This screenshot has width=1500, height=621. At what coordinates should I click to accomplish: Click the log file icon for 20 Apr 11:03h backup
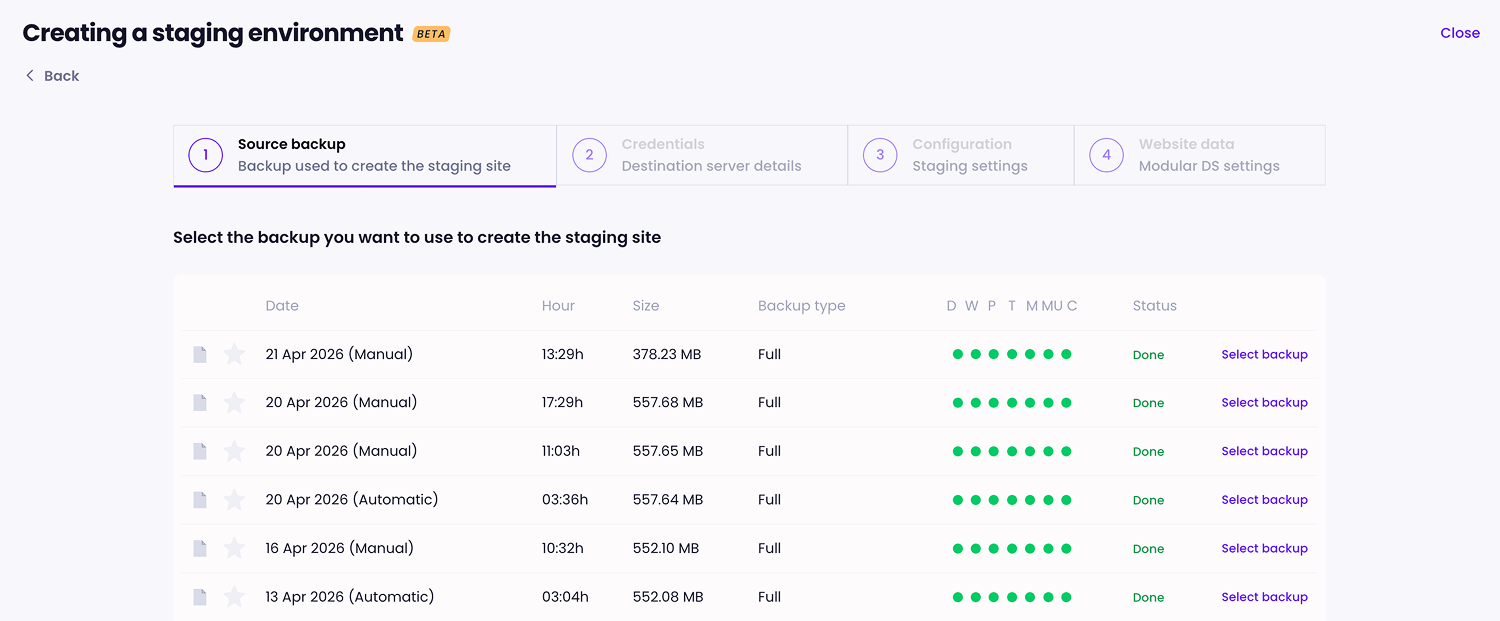coord(200,451)
